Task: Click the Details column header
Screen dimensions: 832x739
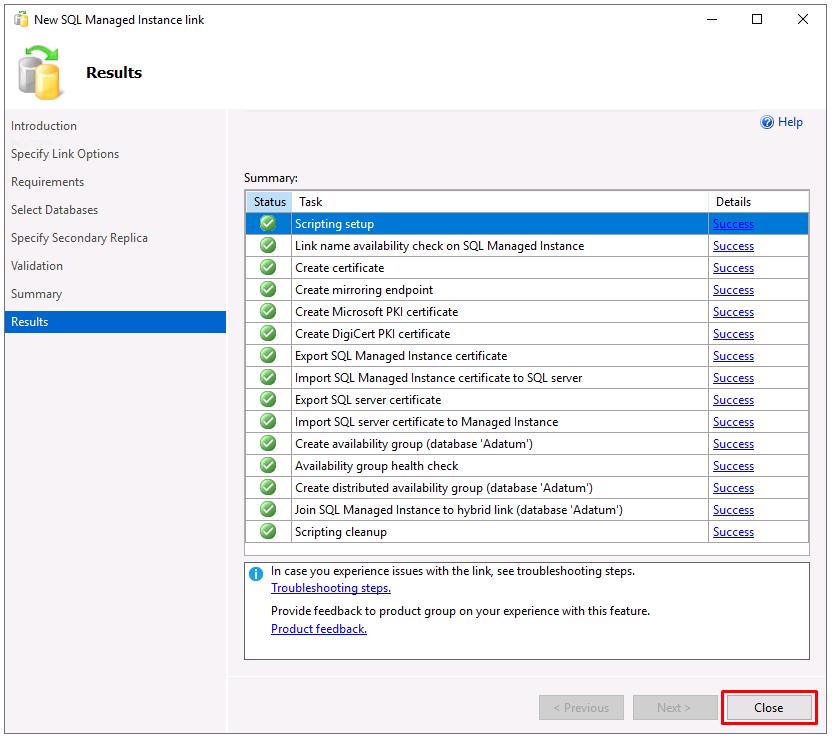Action: click(x=759, y=202)
